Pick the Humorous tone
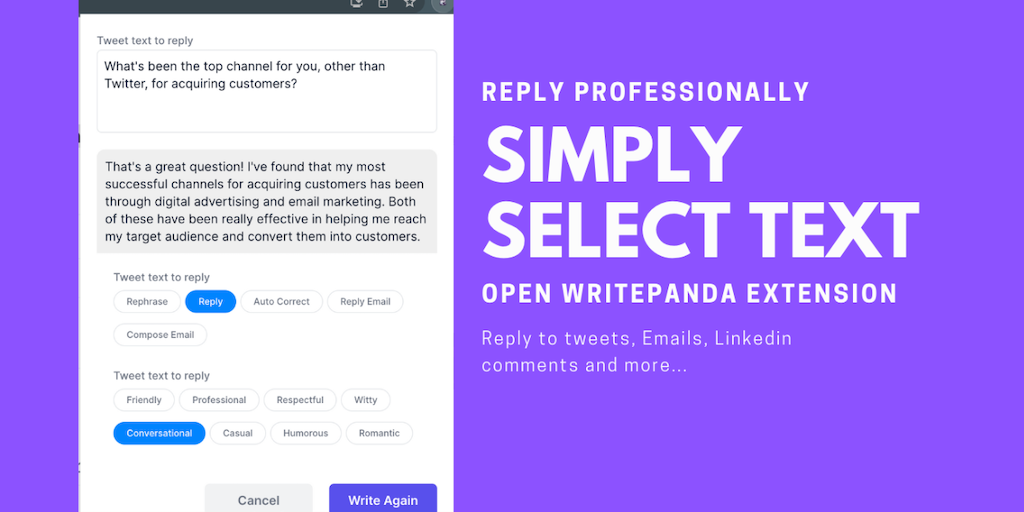Image resolution: width=1024 pixels, height=512 pixels. (305, 433)
